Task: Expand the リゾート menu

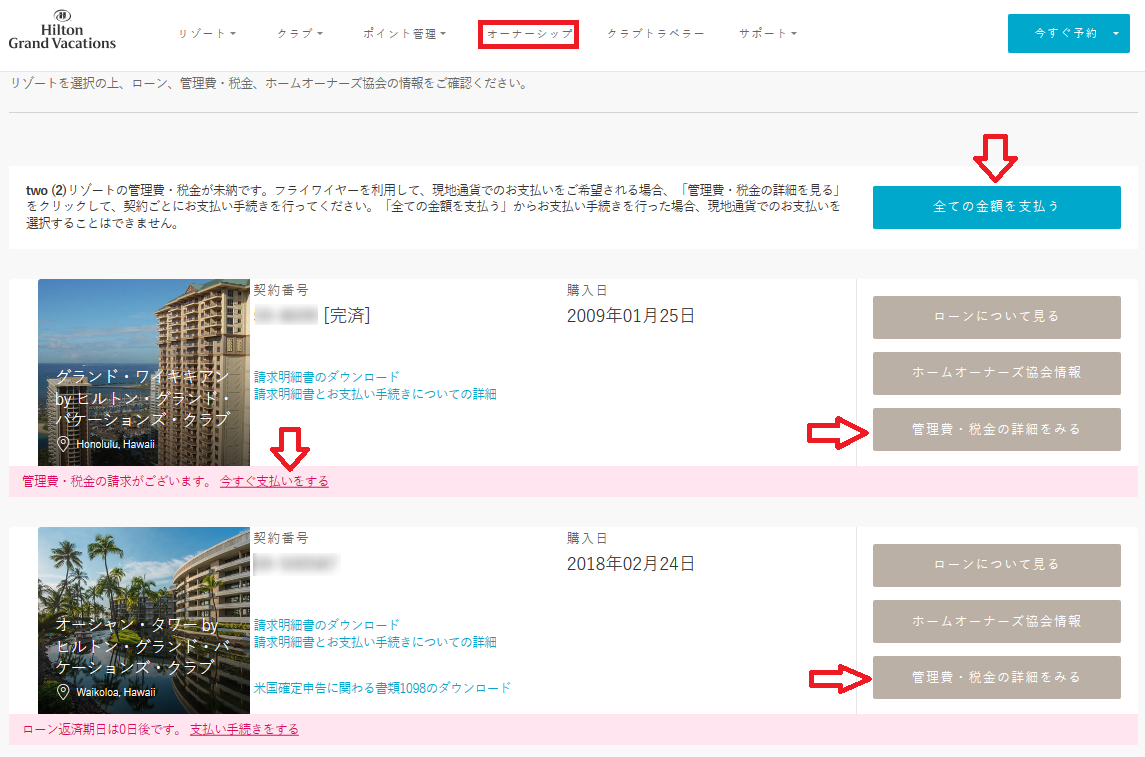Action: pyautogui.click(x=207, y=34)
